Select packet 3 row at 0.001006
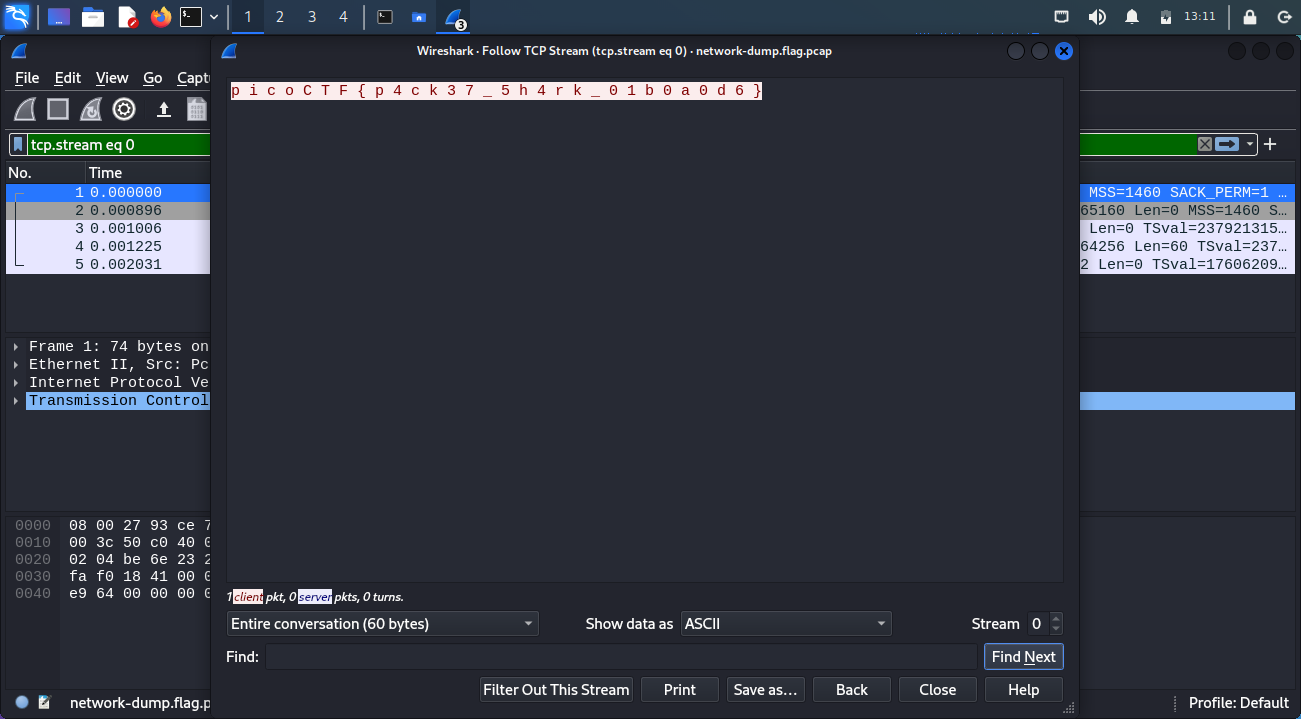 [x=108, y=228]
